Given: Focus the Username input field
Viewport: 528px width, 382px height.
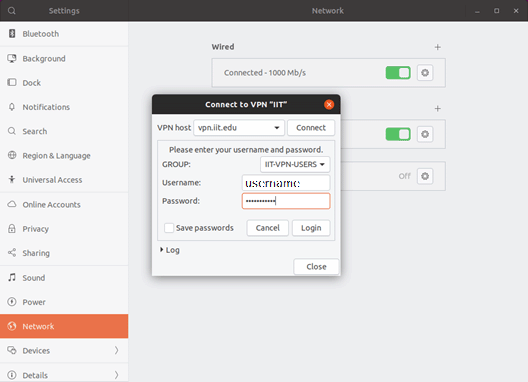Looking at the screenshot, I should point(286,183).
